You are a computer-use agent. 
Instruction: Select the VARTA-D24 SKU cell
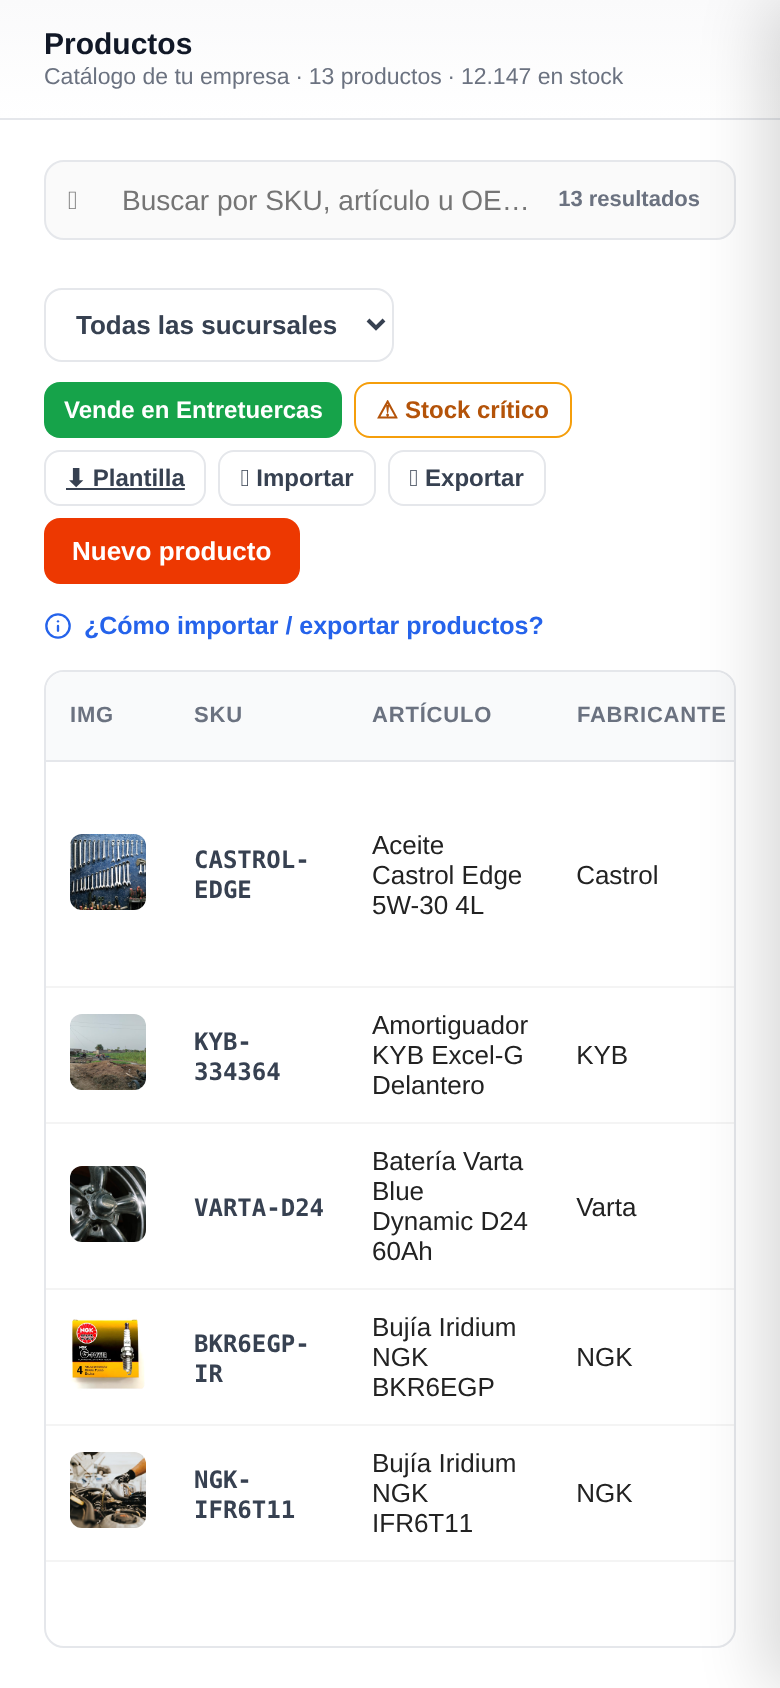point(259,1208)
